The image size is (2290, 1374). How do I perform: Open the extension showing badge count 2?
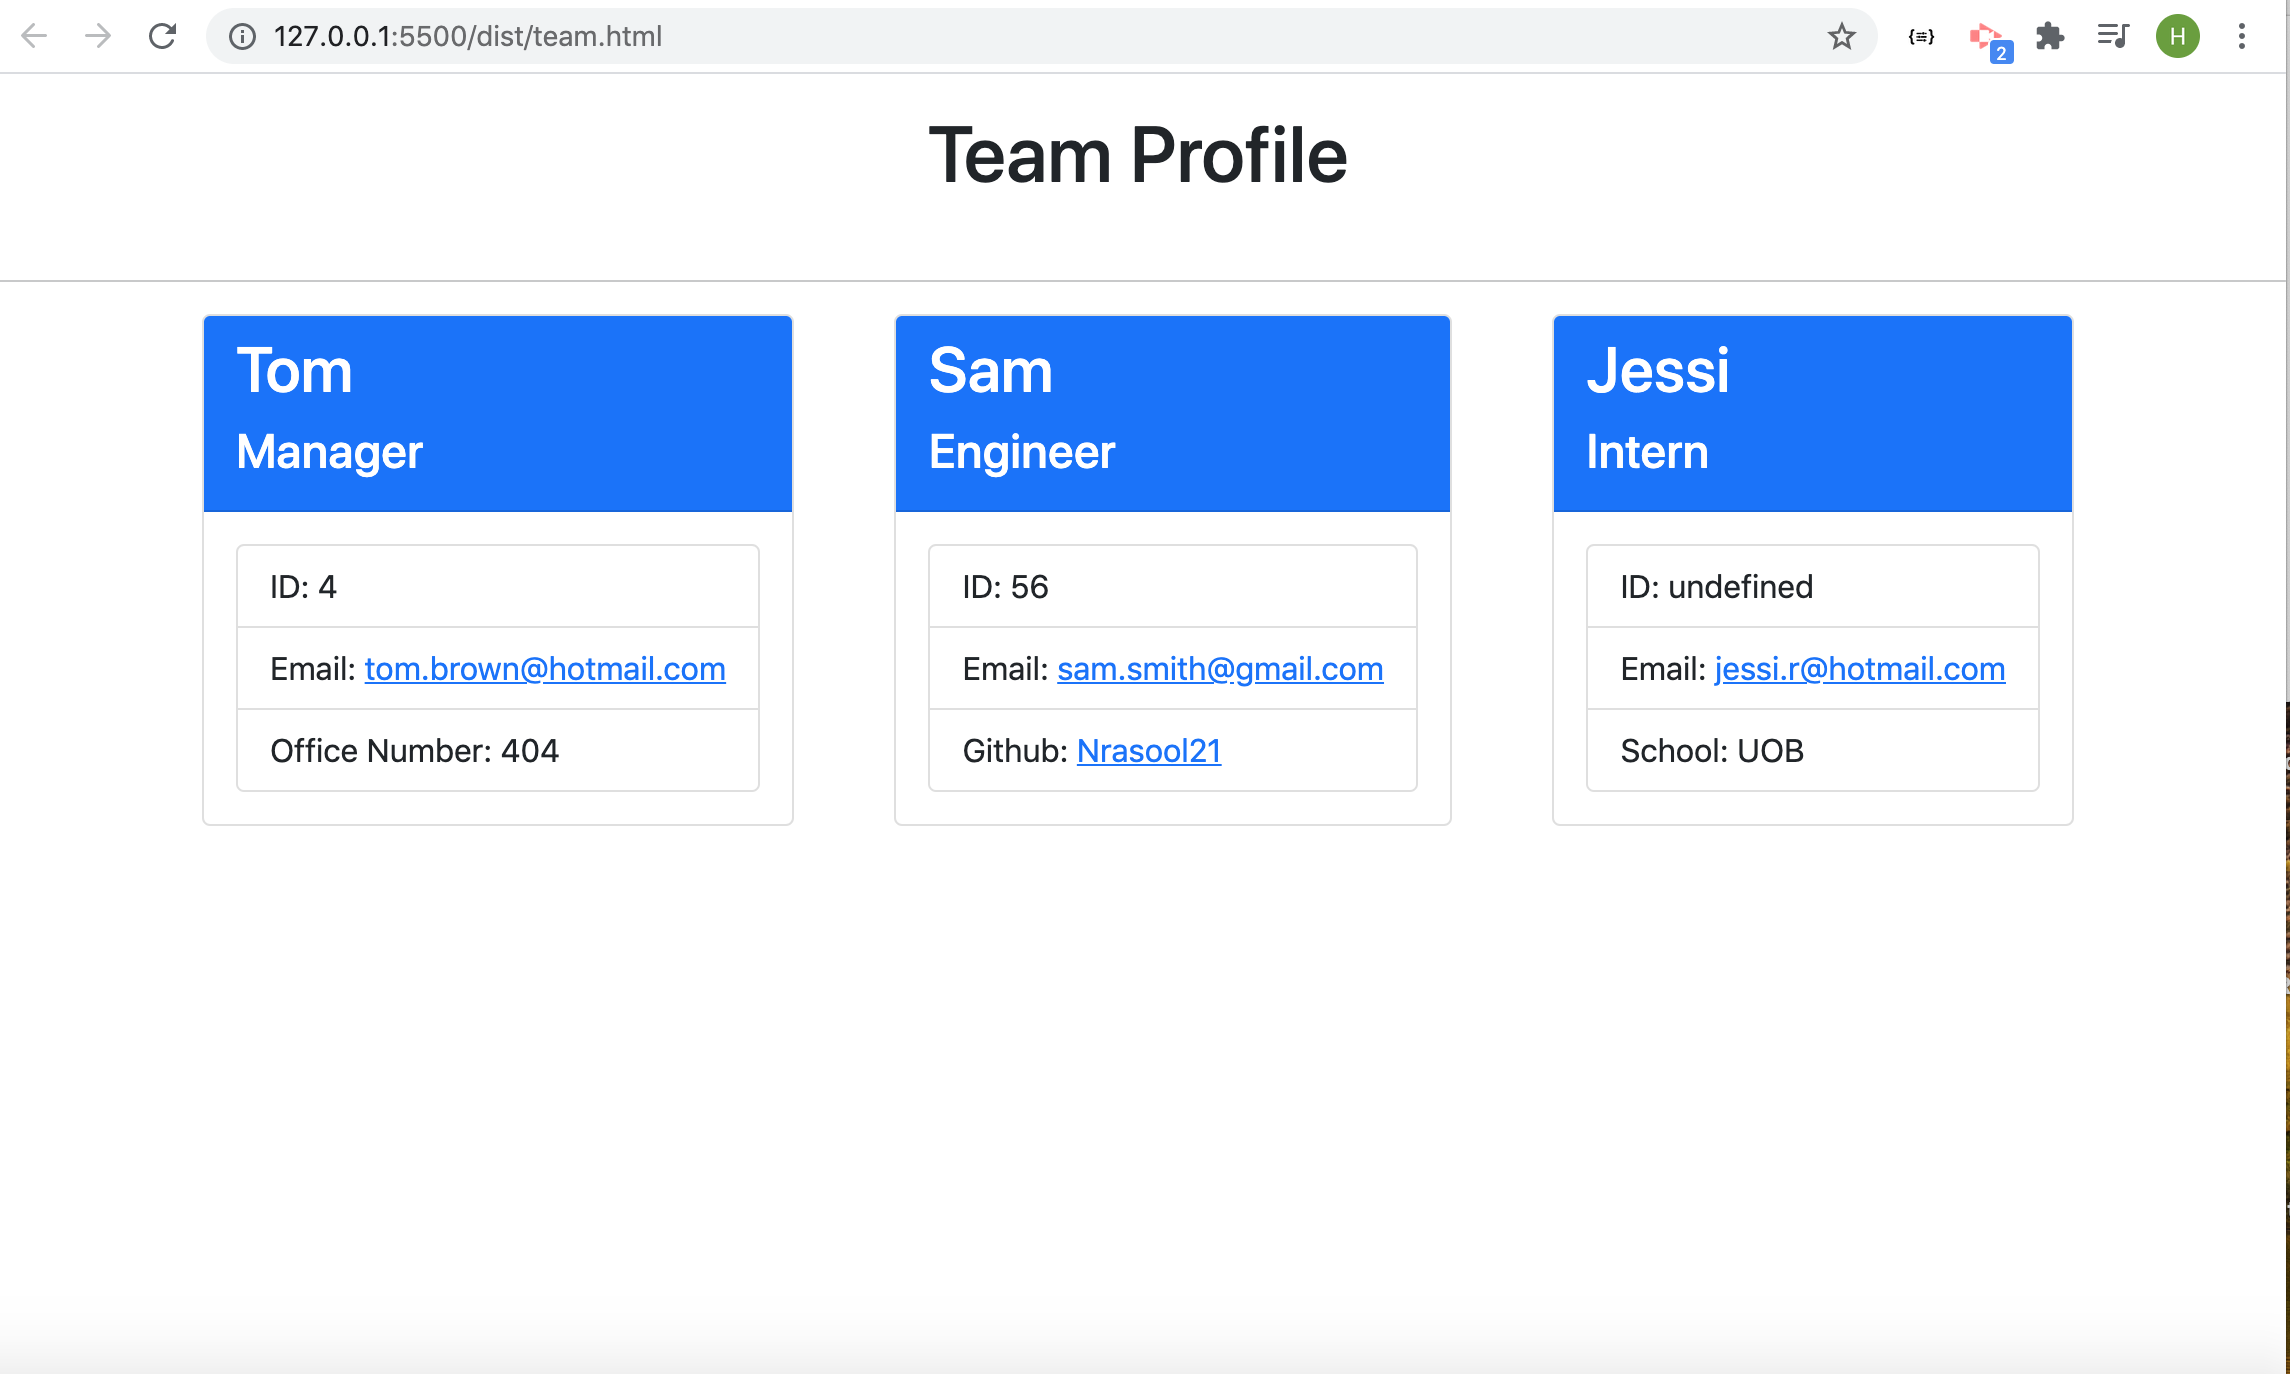pyautogui.click(x=1988, y=36)
